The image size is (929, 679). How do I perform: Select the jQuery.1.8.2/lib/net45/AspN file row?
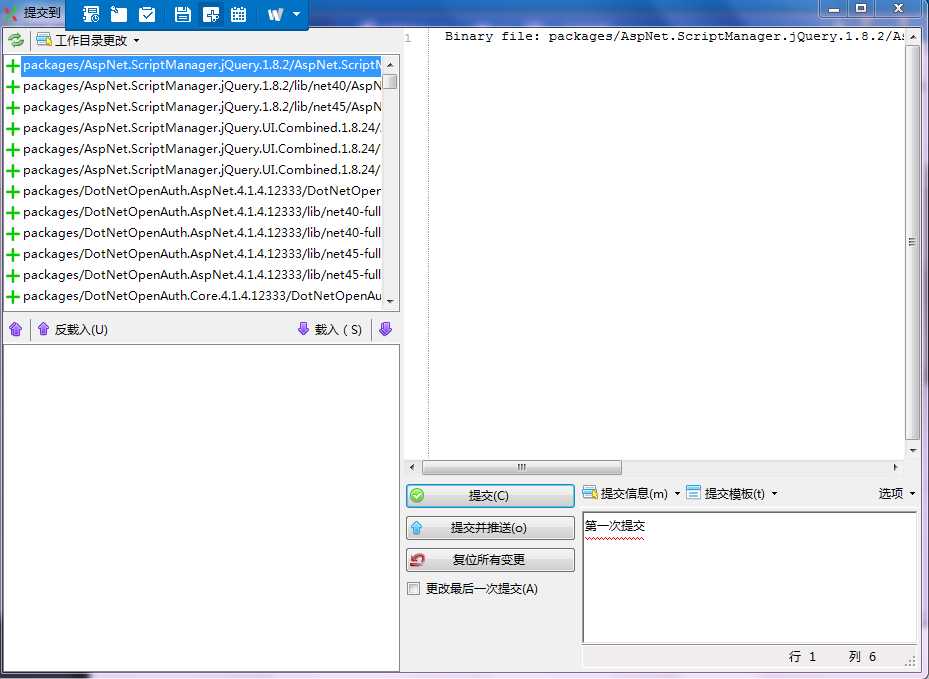[x=201, y=107]
